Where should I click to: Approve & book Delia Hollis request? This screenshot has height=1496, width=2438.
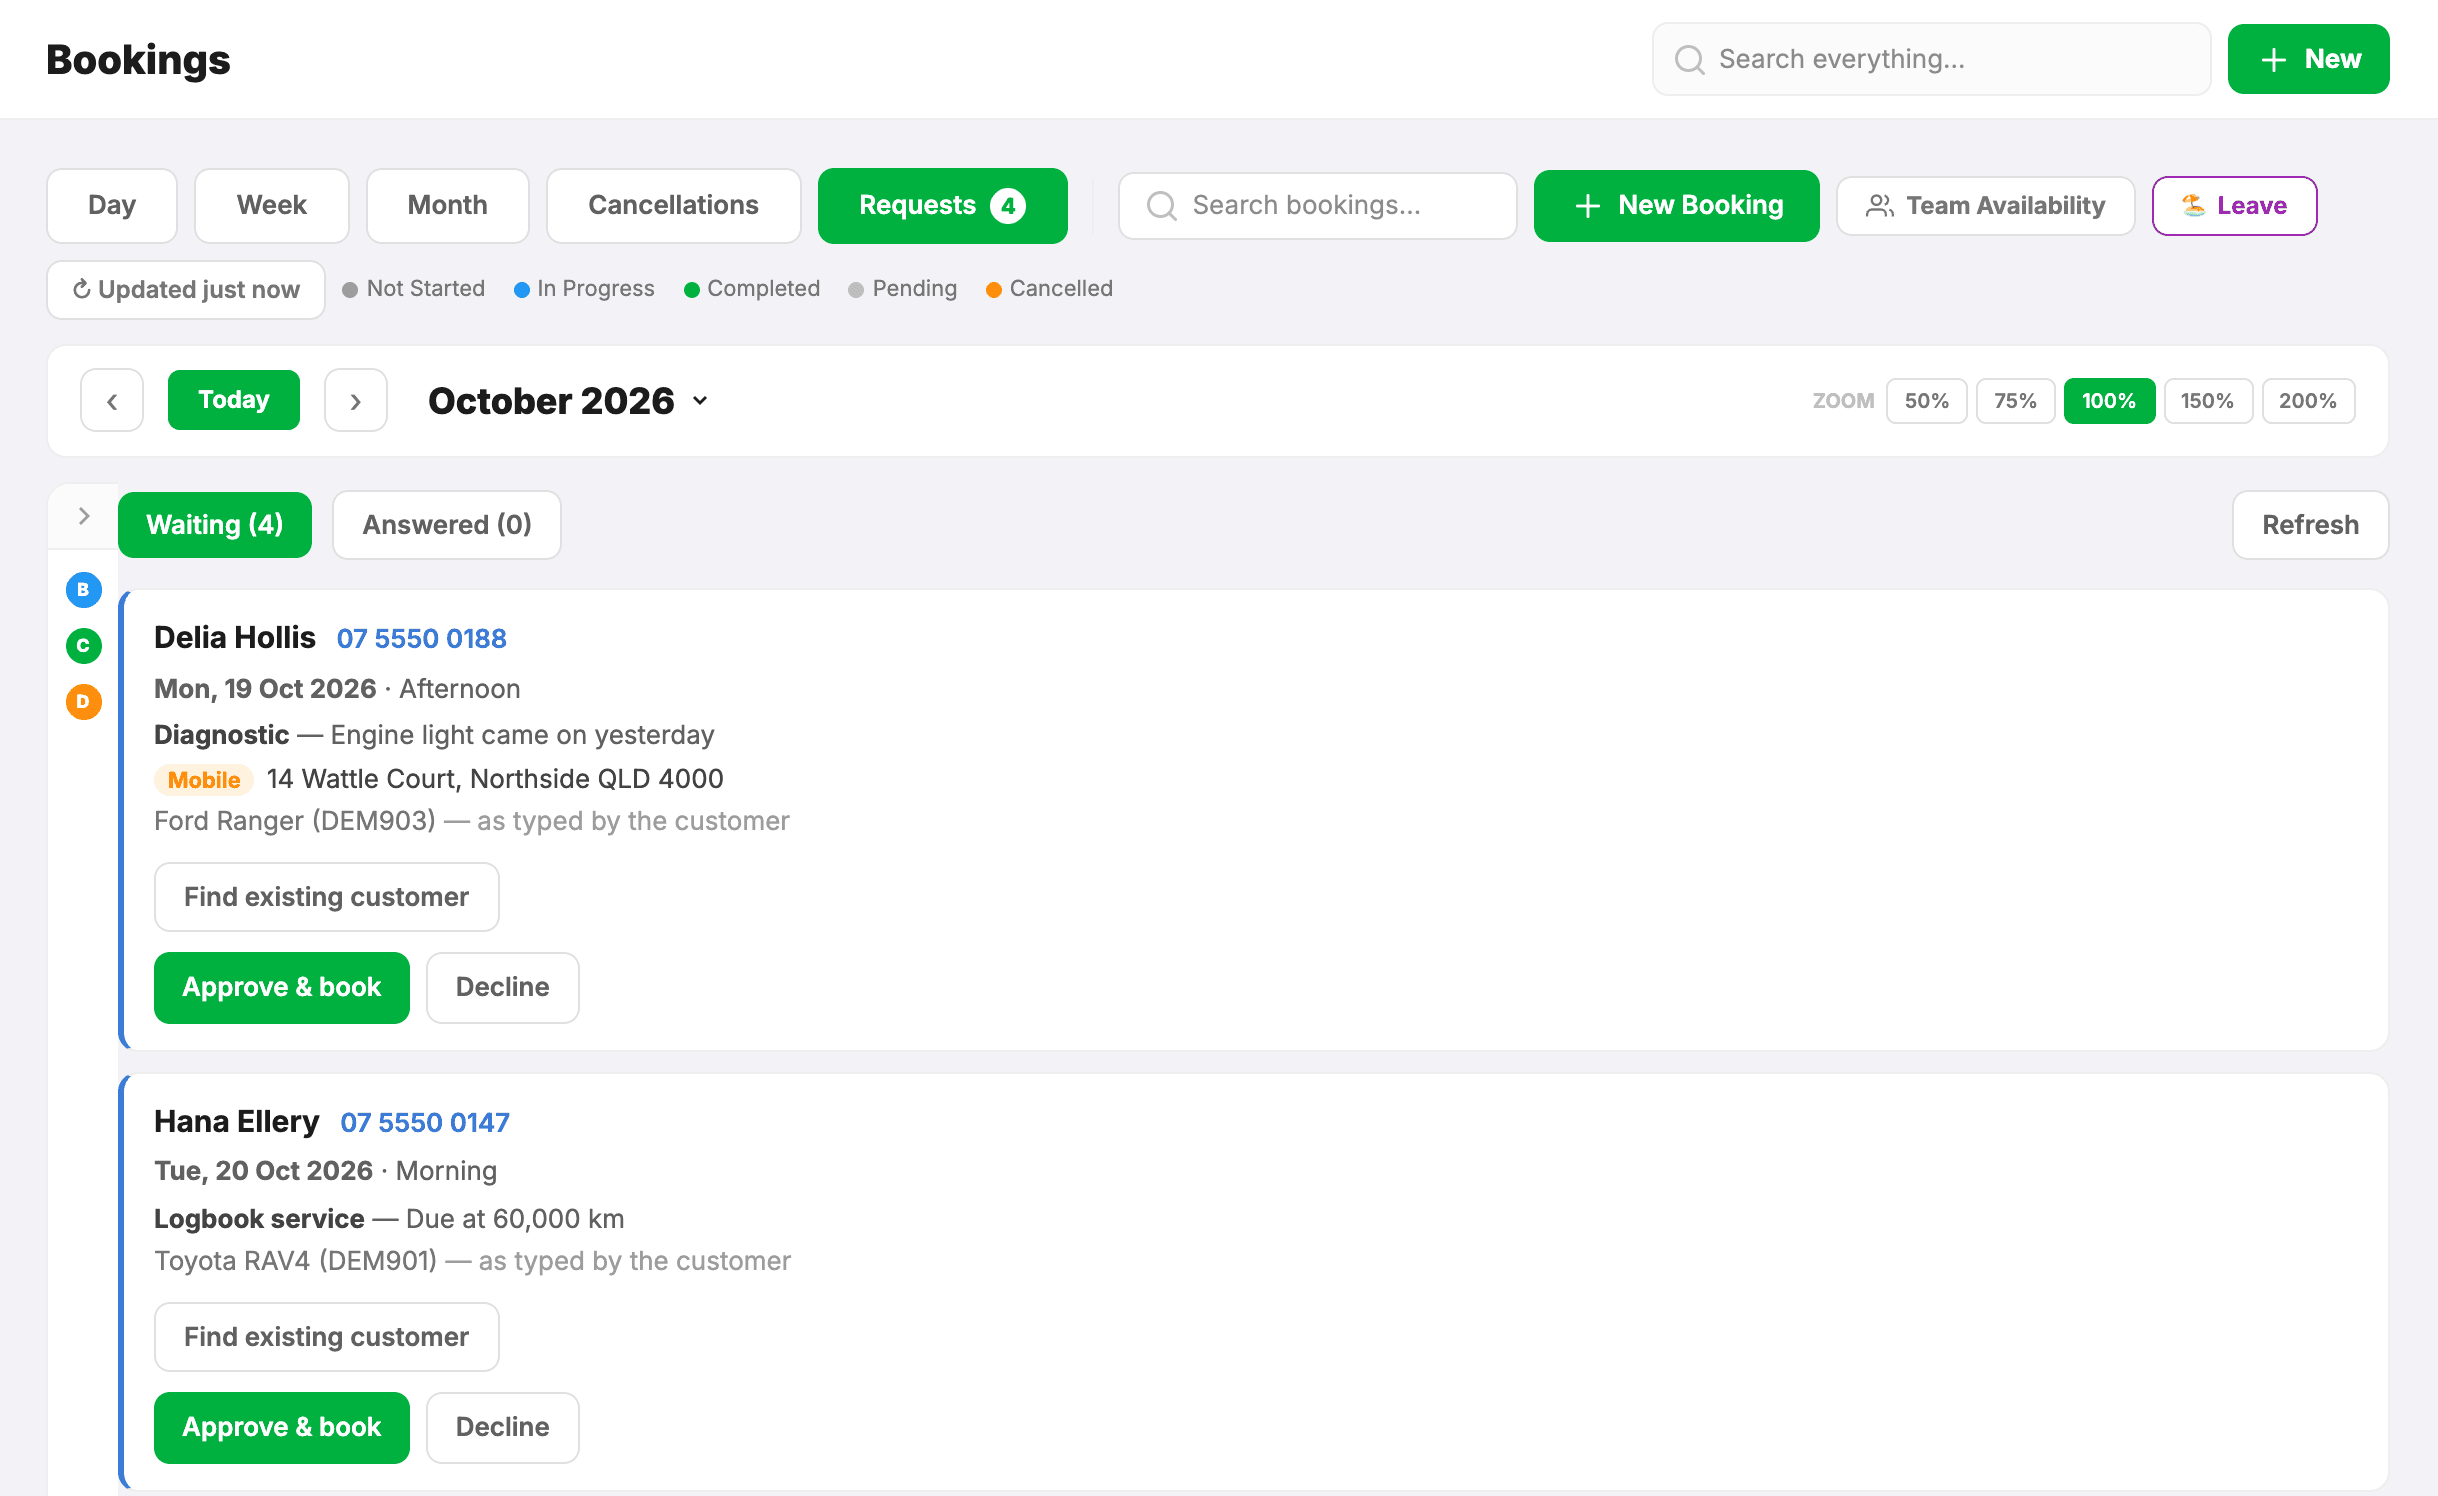click(x=282, y=988)
